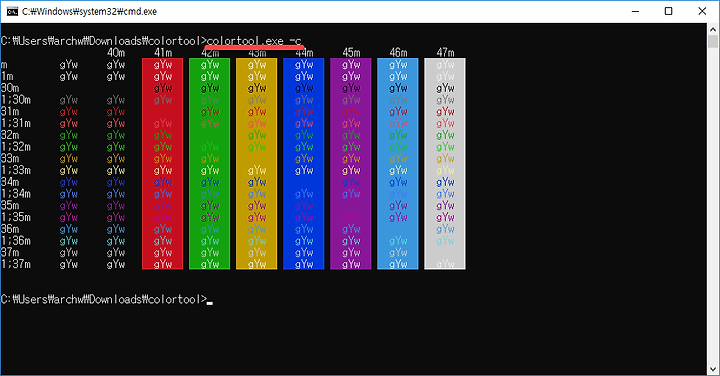Click the 1;34m row label
Screen dimensions: 720x376
click(x=16, y=193)
